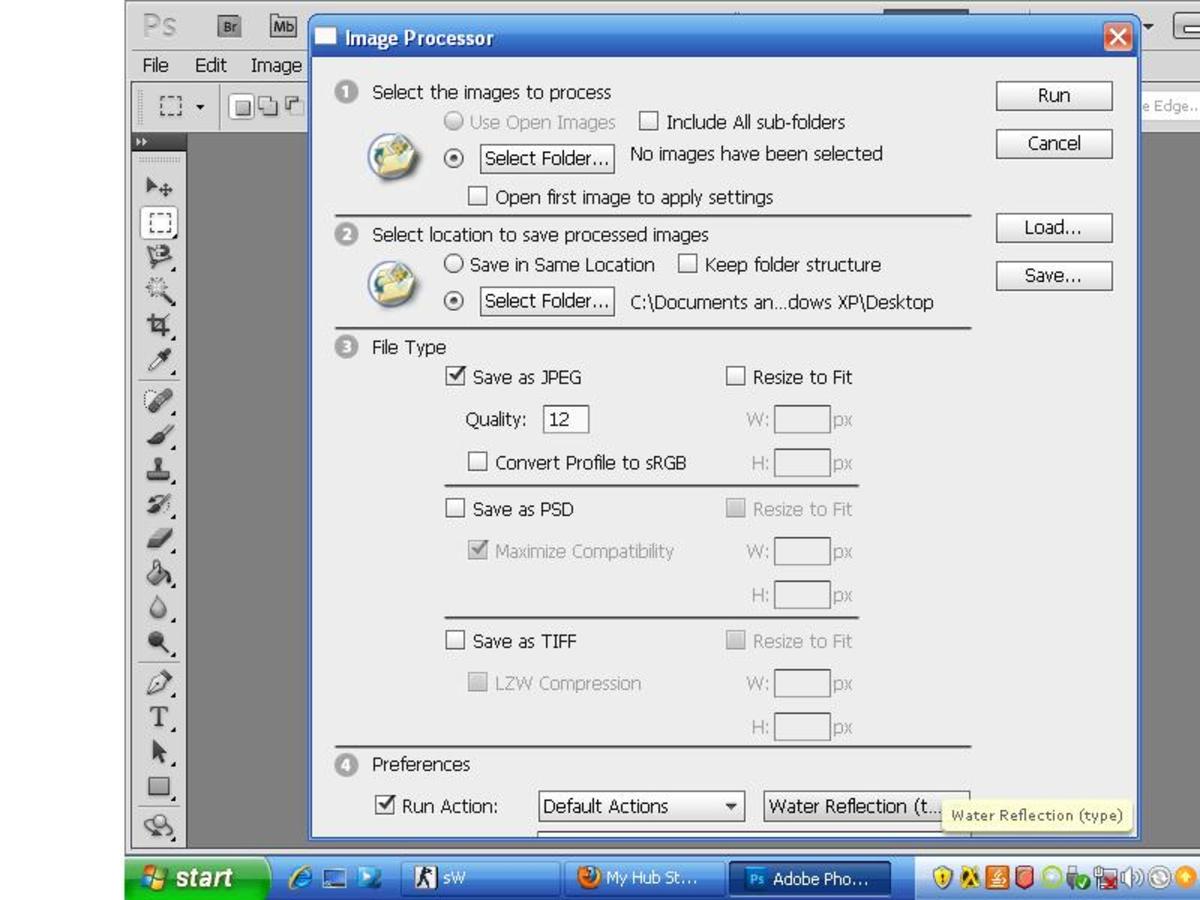
Task: Open the Edit menu
Action: coord(210,65)
